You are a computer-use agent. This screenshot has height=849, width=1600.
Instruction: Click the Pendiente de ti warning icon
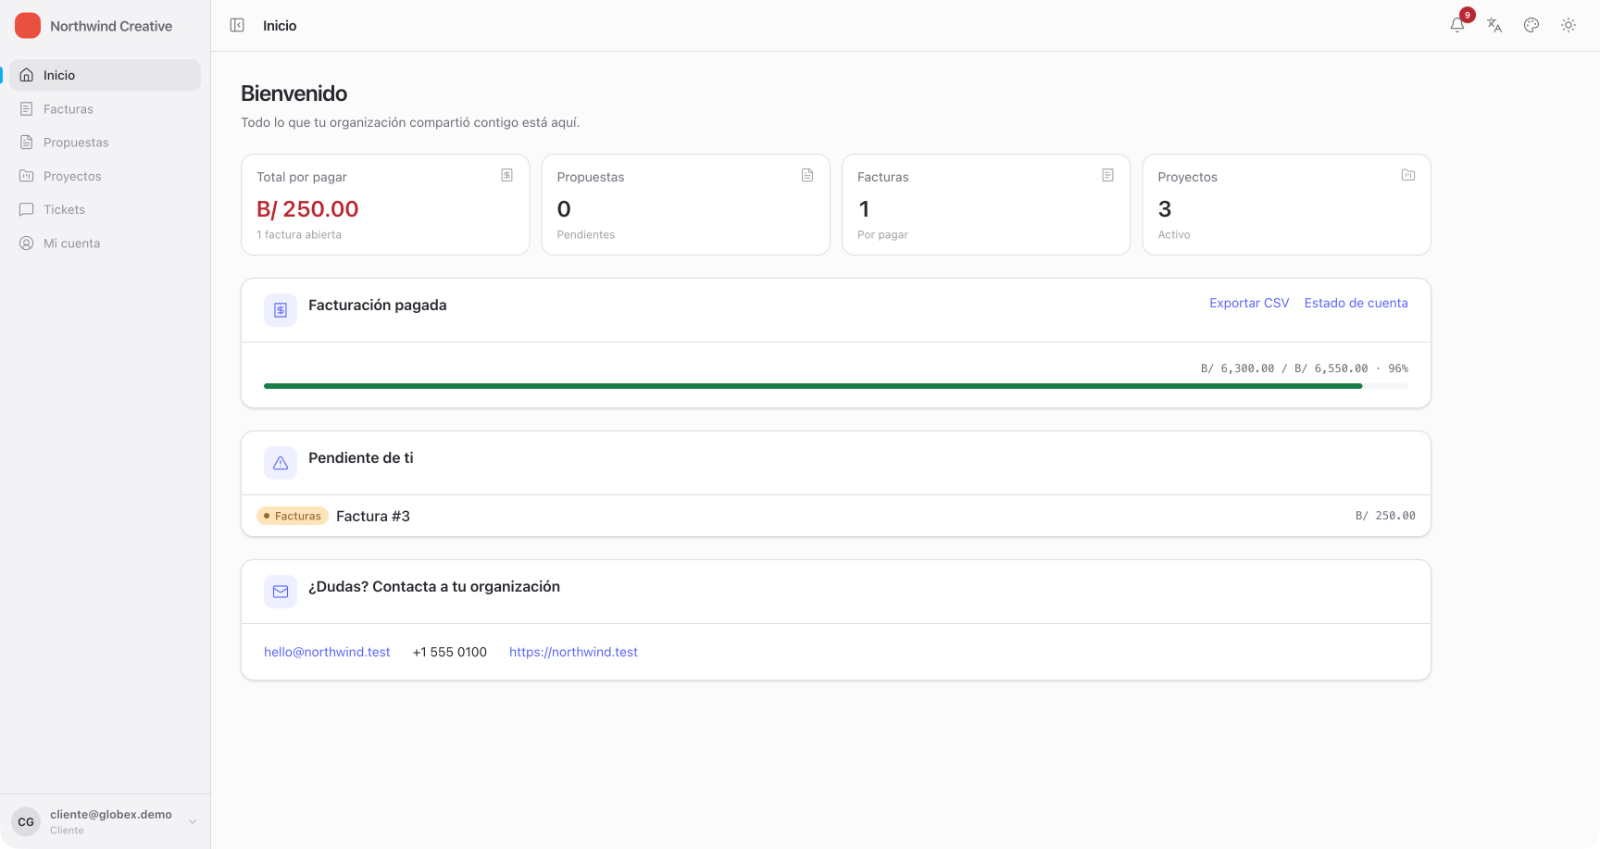280,463
